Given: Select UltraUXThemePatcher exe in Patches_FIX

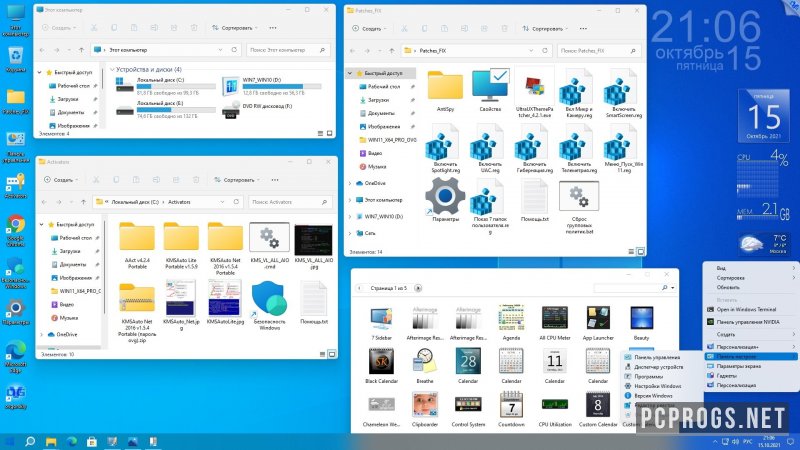Looking at the screenshot, I should click(534, 93).
